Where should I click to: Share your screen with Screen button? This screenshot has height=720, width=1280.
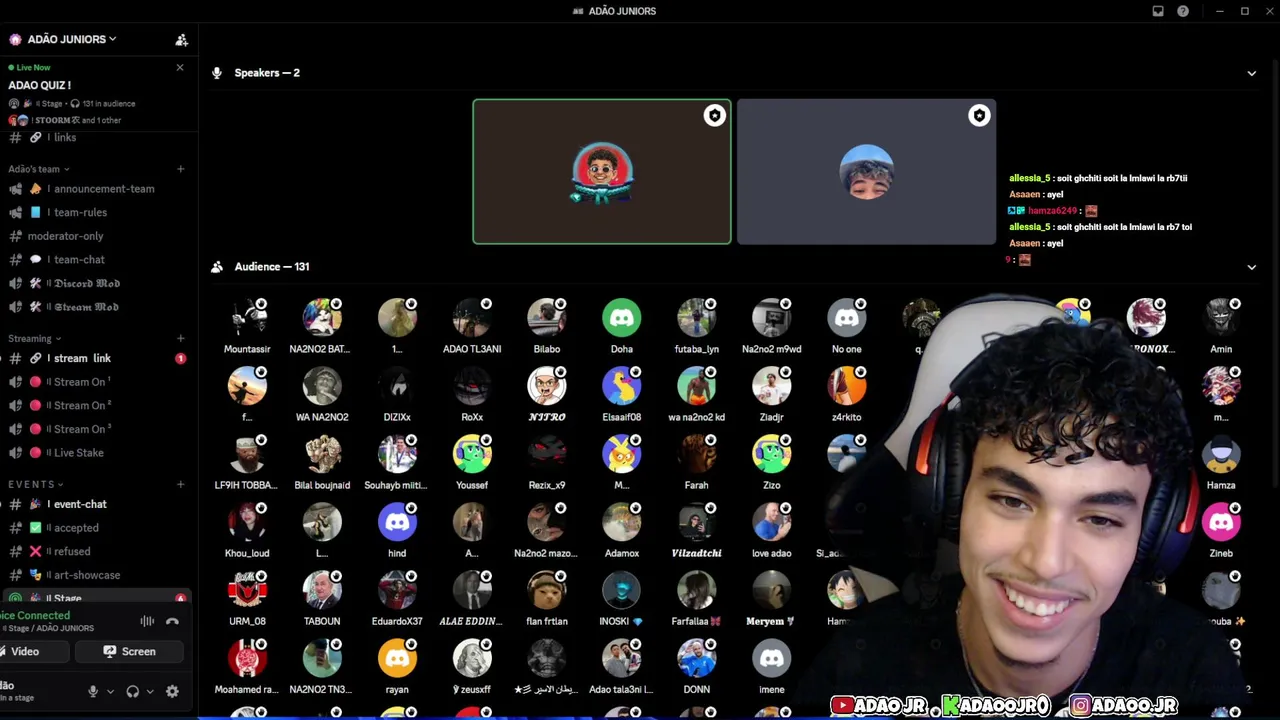coord(130,652)
